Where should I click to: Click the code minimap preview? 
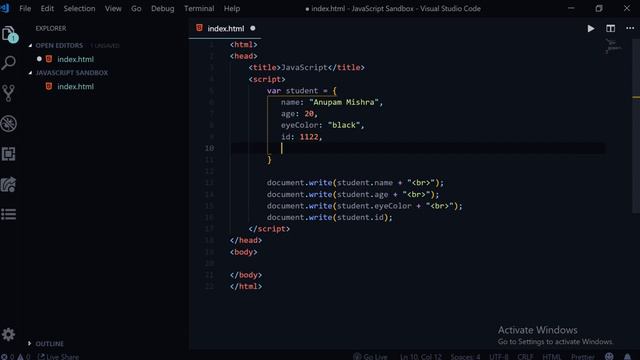[613, 46]
